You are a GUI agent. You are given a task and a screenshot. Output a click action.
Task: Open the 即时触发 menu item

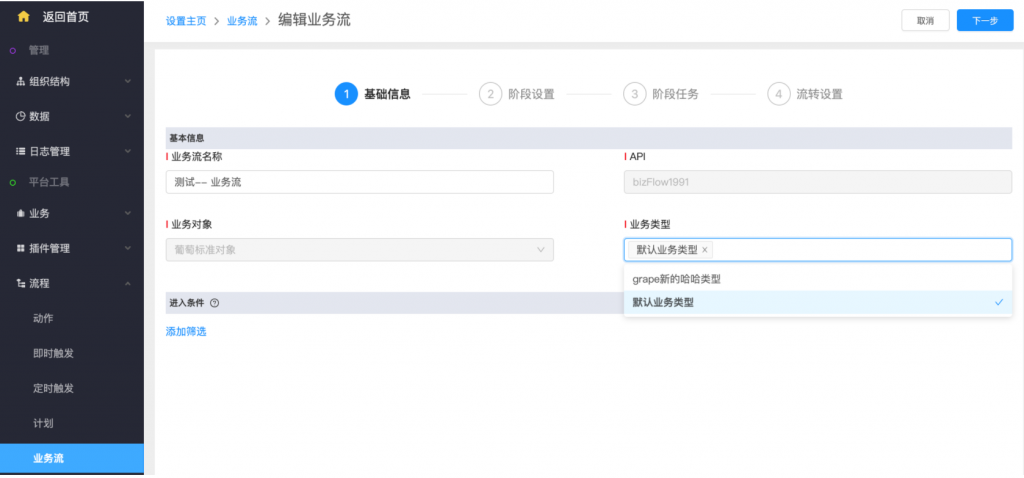[53, 353]
